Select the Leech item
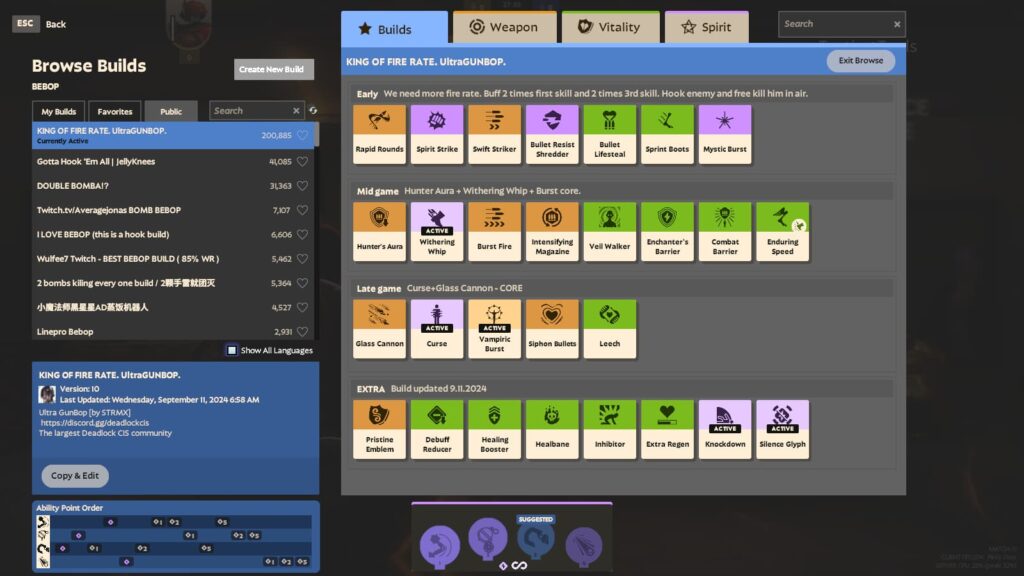Screen dimensions: 1024x576 click(x=610, y=329)
